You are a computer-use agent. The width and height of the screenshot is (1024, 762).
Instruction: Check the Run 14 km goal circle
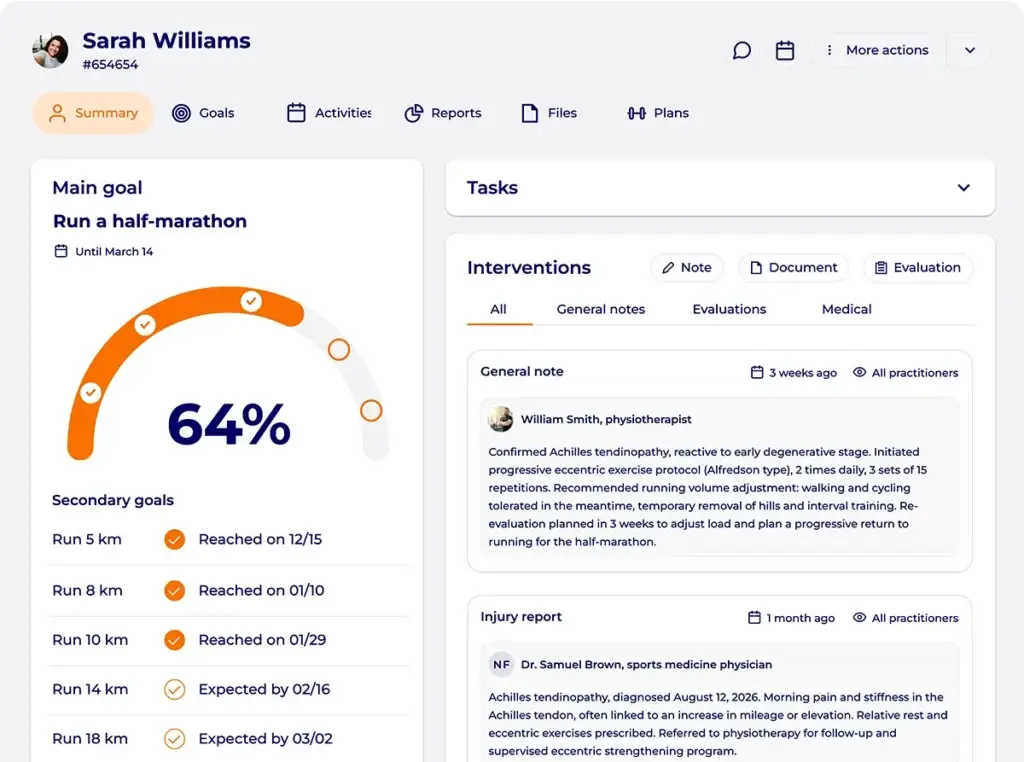(x=174, y=690)
